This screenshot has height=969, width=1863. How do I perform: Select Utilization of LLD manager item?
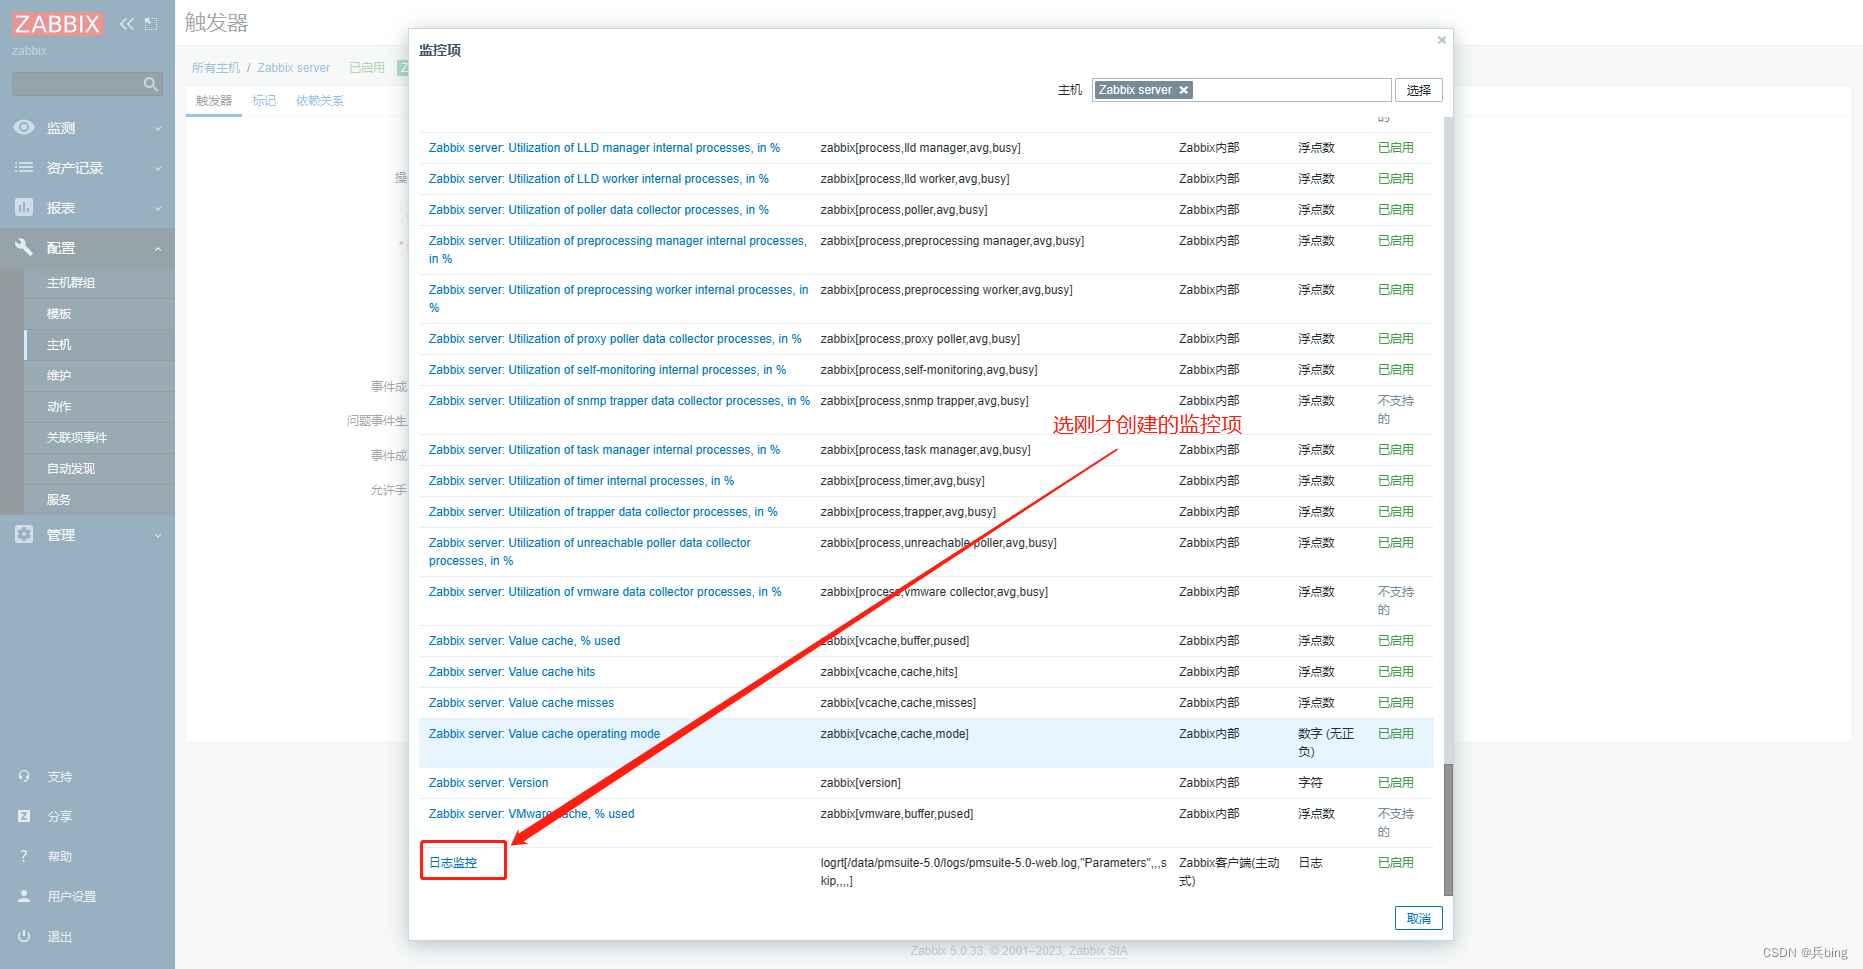click(x=604, y=148)
